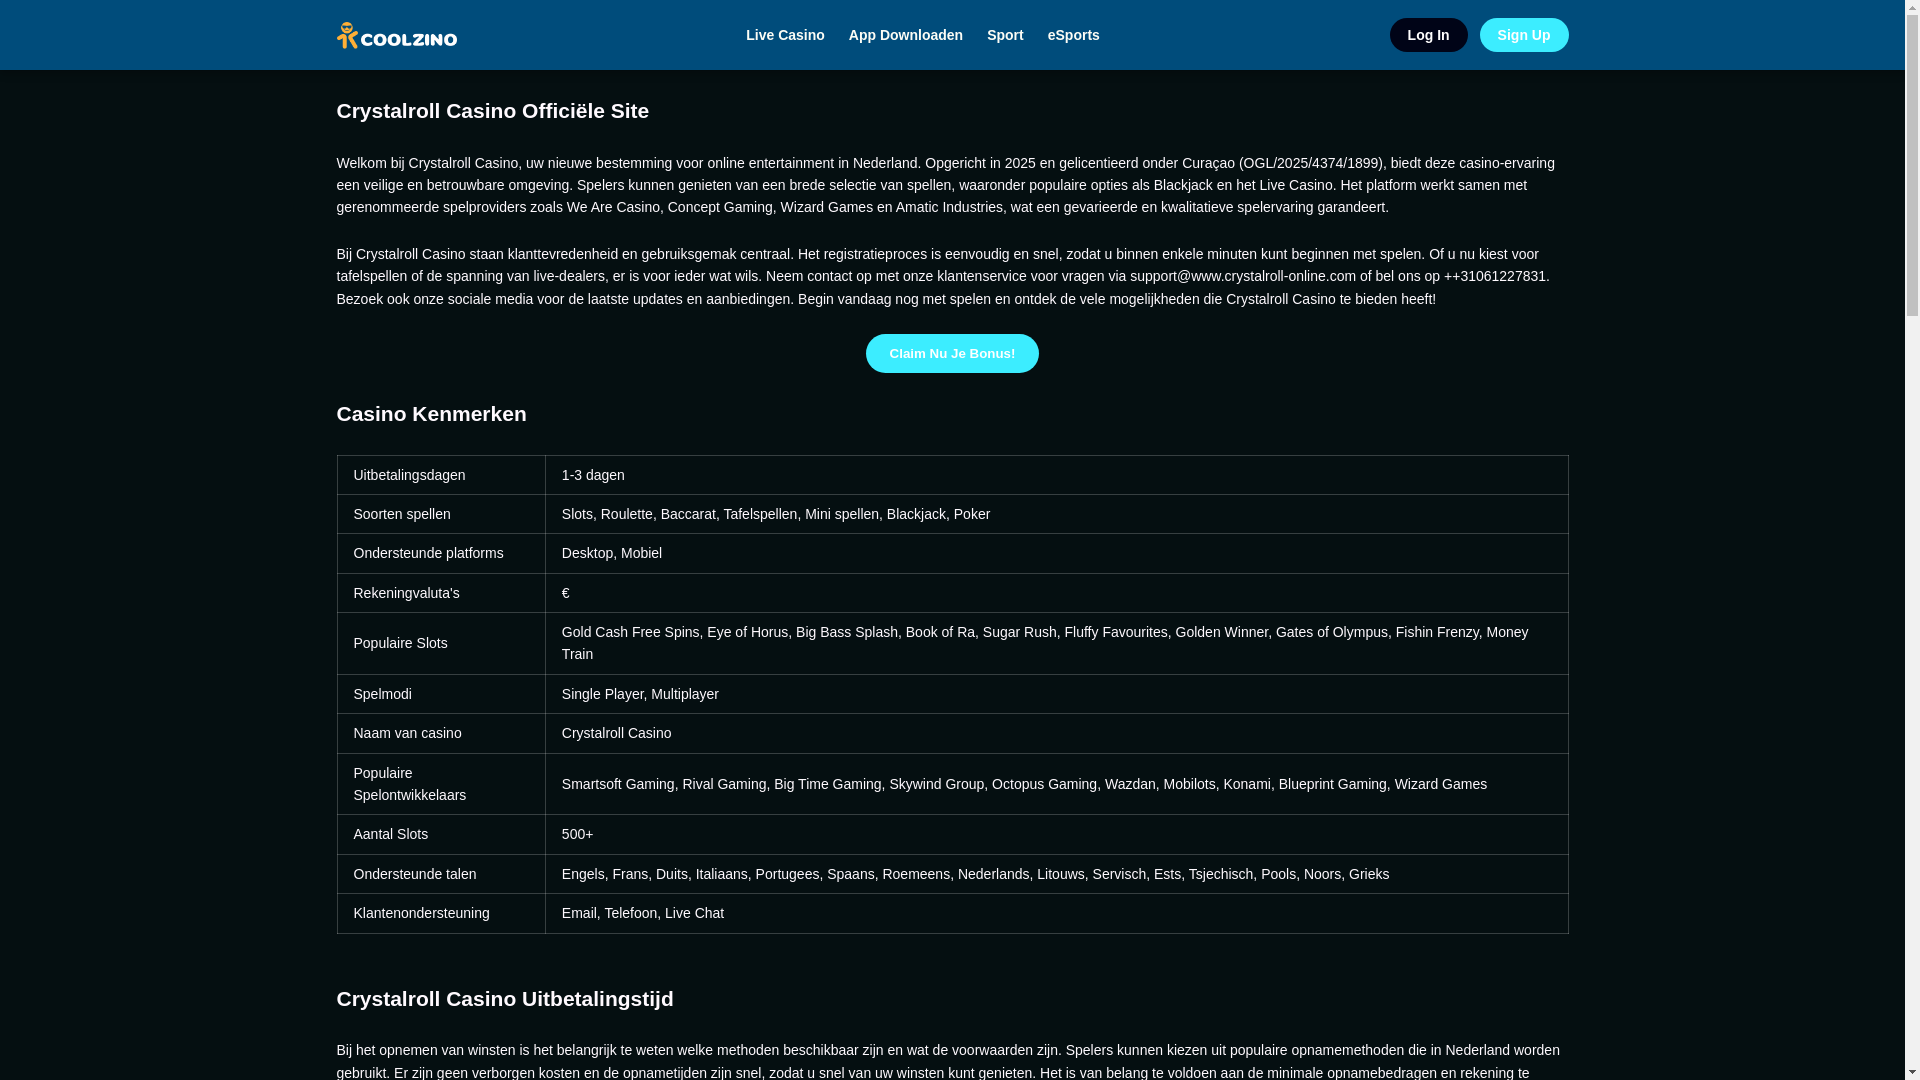The image size is (1920, 1080).
Task: Click the € currency value
Action: click(1056, 593)
